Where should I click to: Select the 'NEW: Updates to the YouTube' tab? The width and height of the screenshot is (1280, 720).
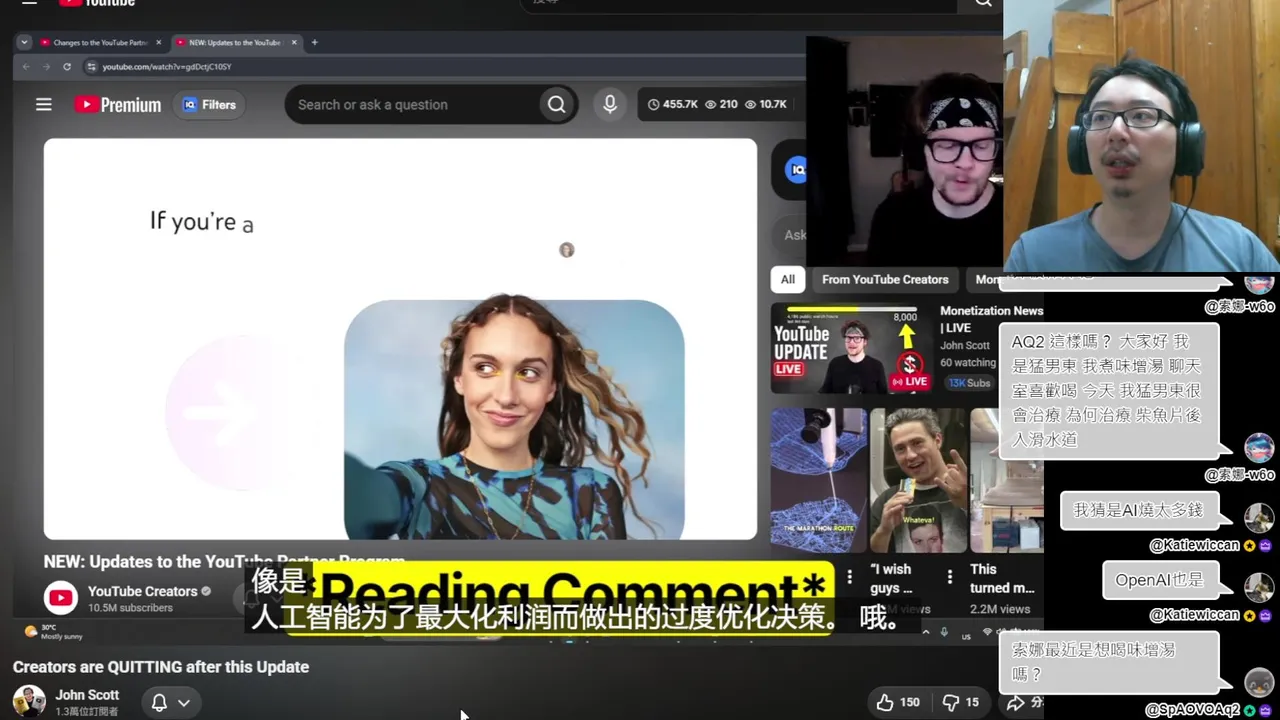click(234, 43)
